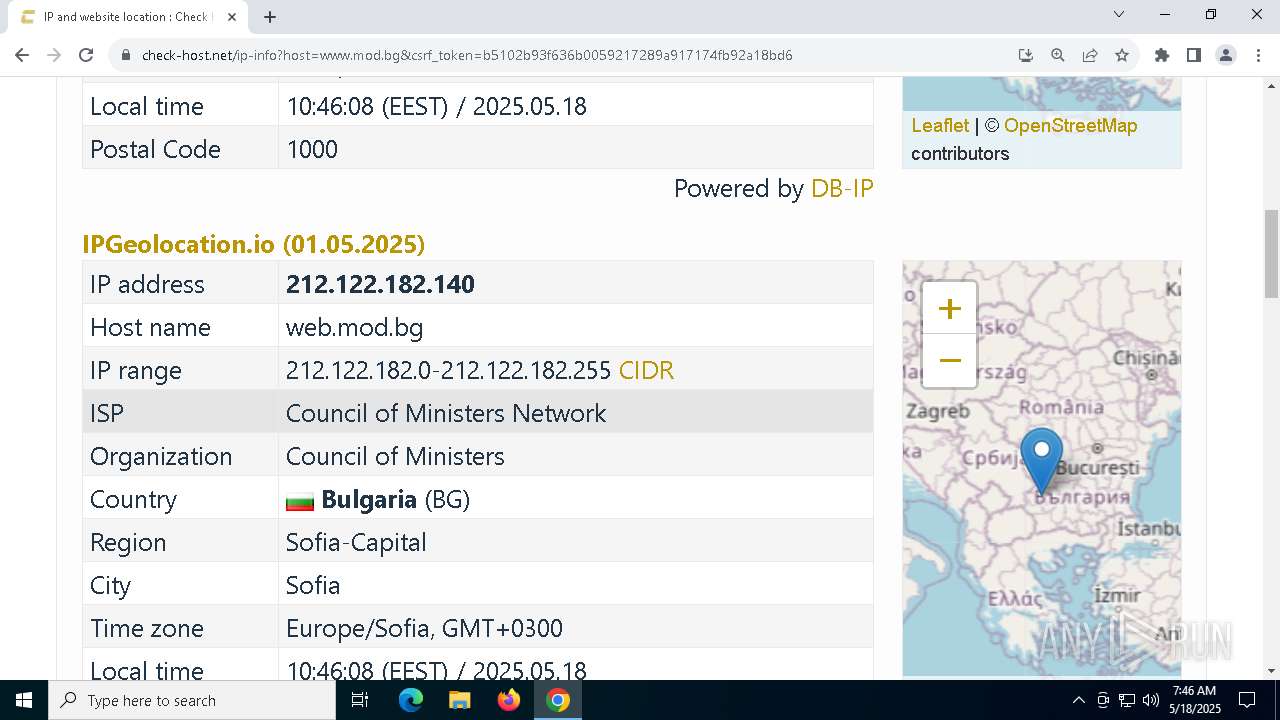1280x720 pixels.
Task: Click the Bulgarian flag icon
Action: click(300, 501)
